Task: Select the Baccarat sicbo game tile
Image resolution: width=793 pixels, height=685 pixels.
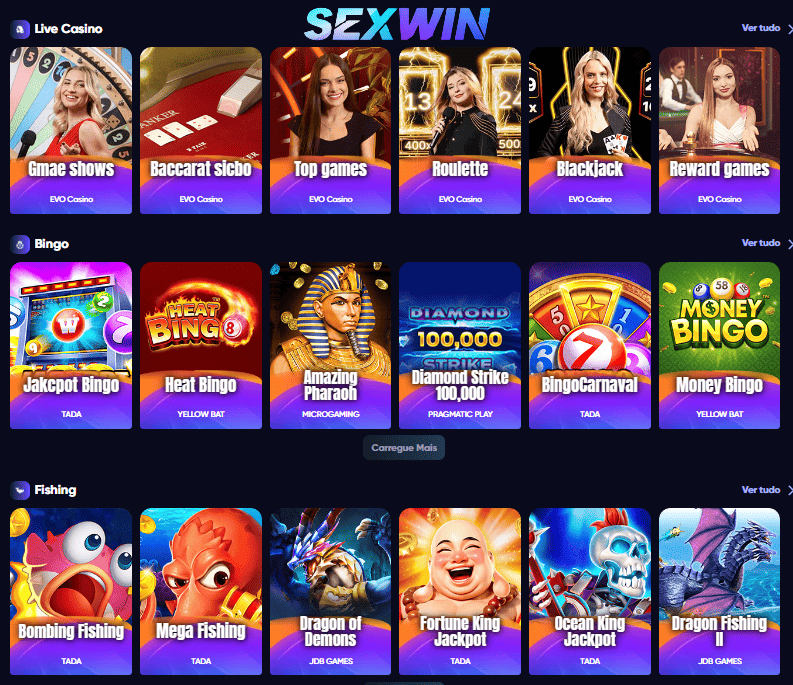Action: coord(201,131)
